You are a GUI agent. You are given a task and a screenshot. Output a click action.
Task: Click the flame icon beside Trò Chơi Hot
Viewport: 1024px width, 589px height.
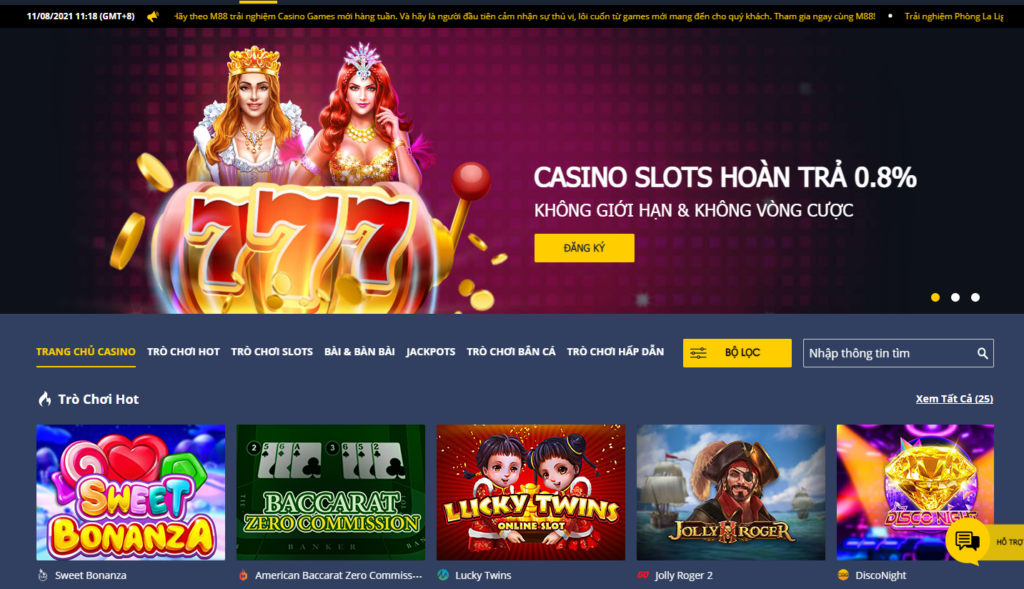pyautogui.click(x=44, y=399)
